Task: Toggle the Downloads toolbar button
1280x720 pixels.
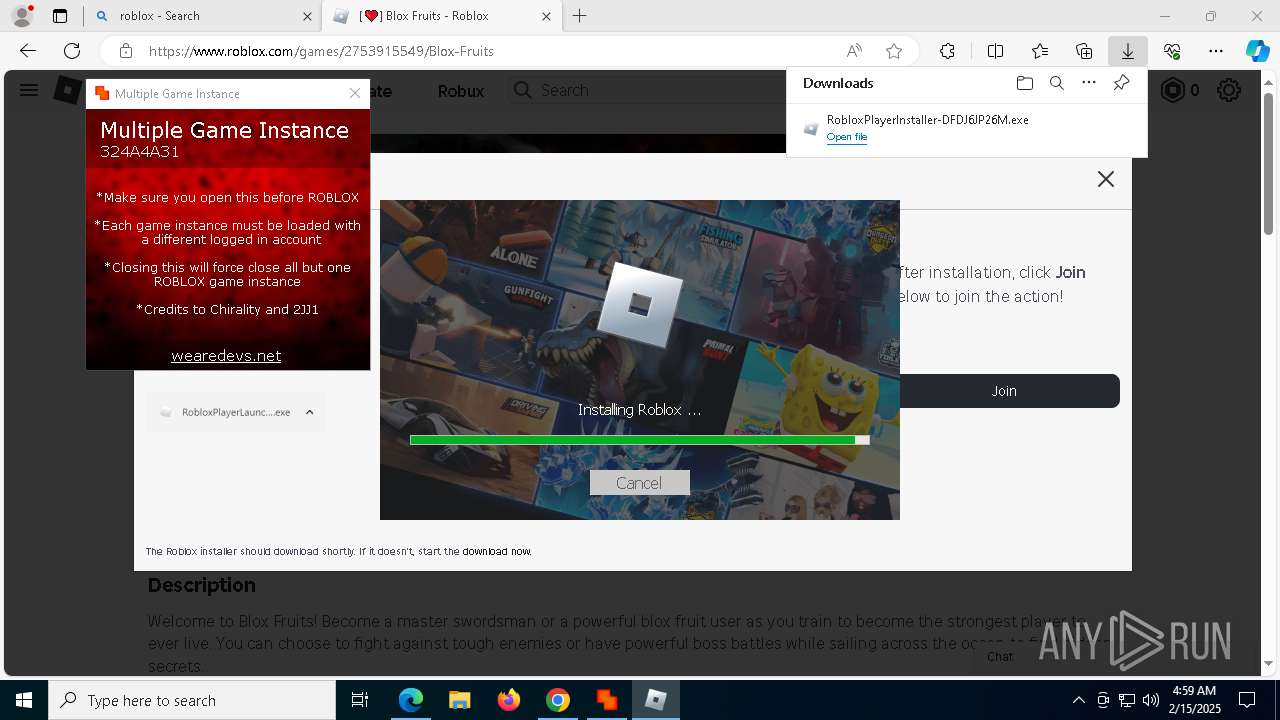Action: [x=1127, y=51]
